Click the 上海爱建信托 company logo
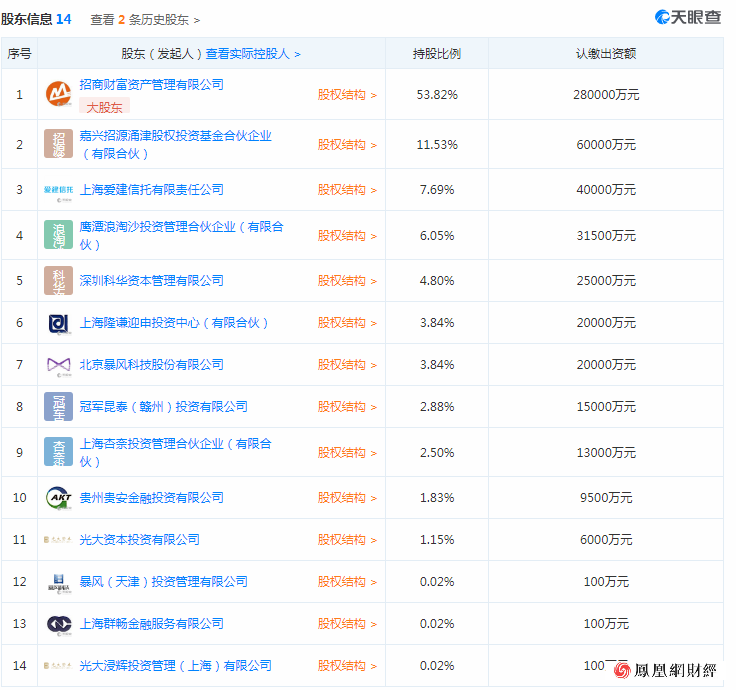The width and height of the screenshot is (736, 690). pos(59,190)
